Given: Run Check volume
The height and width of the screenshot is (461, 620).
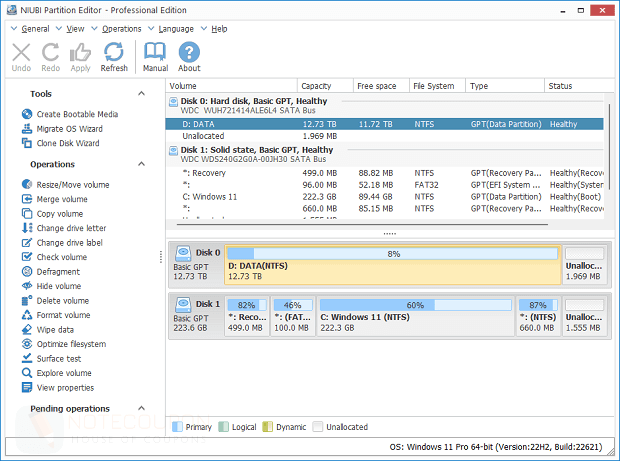Looking at the screenshot, I should (55, 257).
